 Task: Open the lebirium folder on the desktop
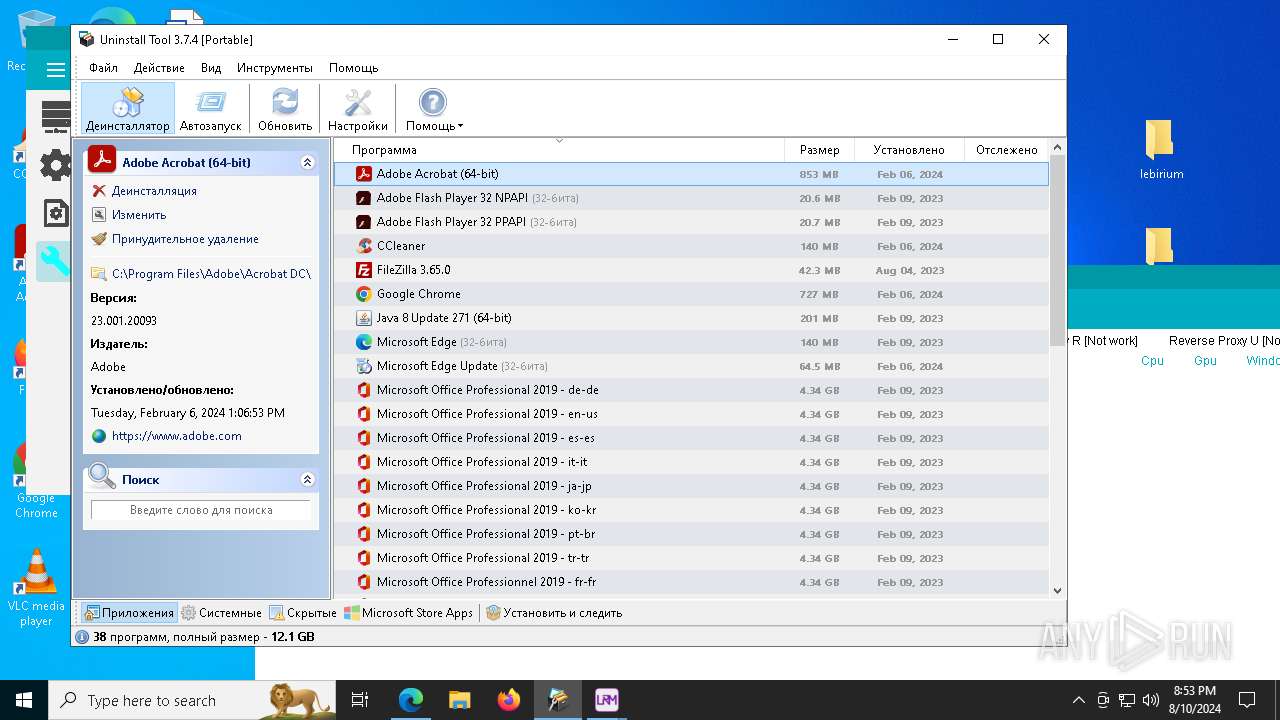[x=1161, y=150]
